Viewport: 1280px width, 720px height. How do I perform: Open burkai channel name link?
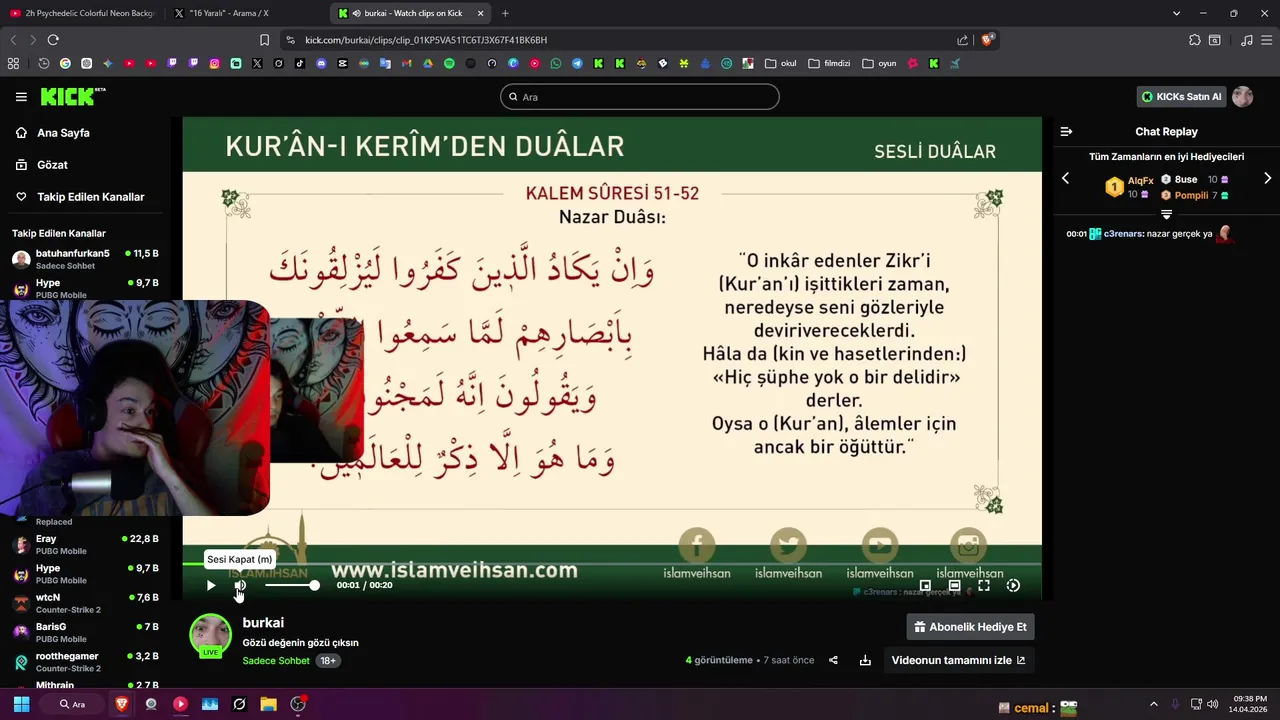[x=263, y=623]
